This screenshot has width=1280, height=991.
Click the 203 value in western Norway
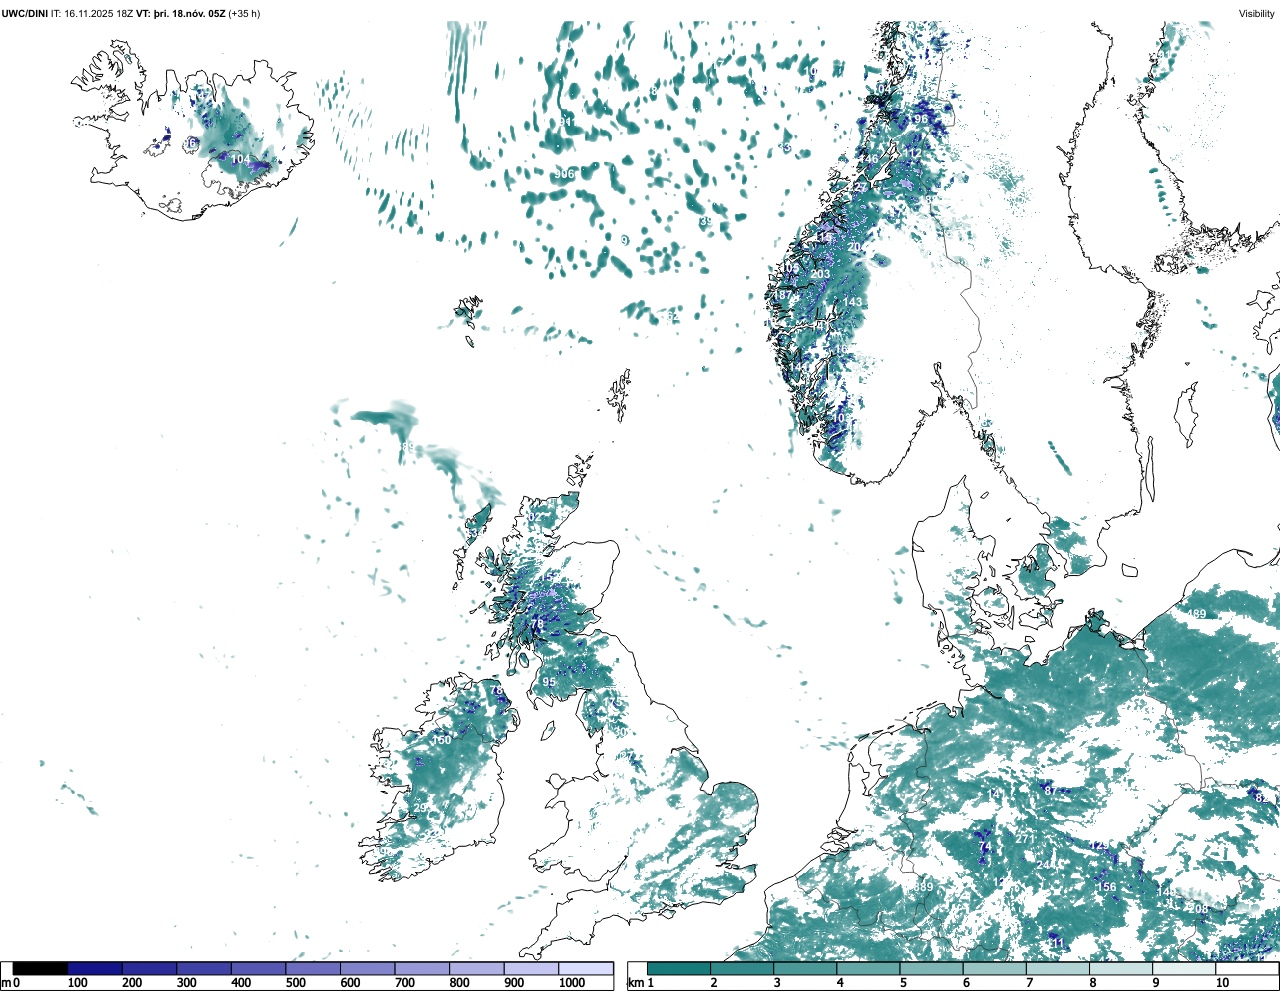pos(820,274)
